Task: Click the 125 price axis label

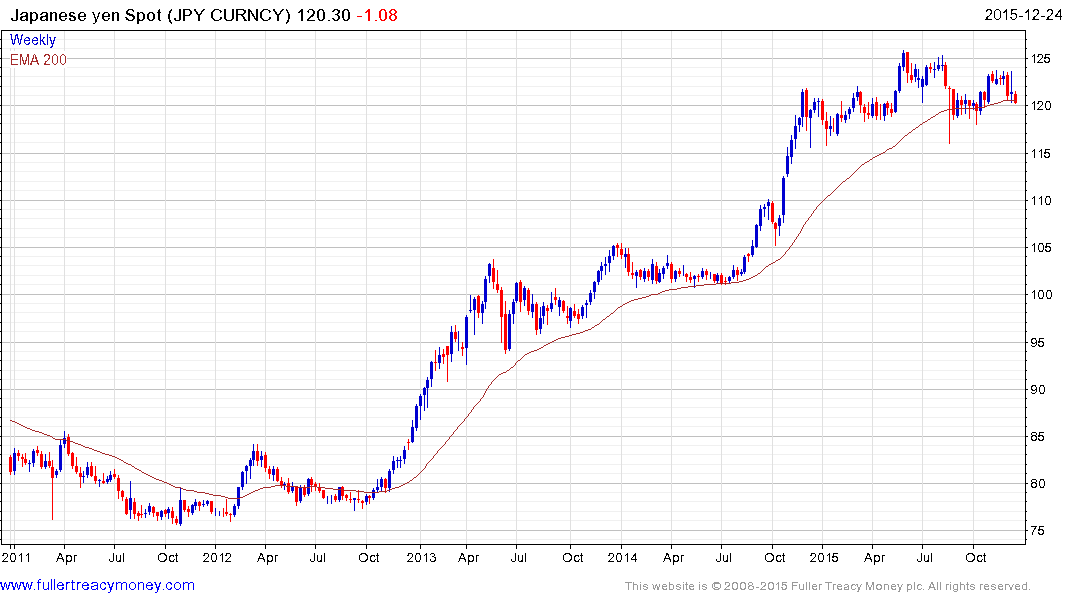Action: coord(1041,59)
